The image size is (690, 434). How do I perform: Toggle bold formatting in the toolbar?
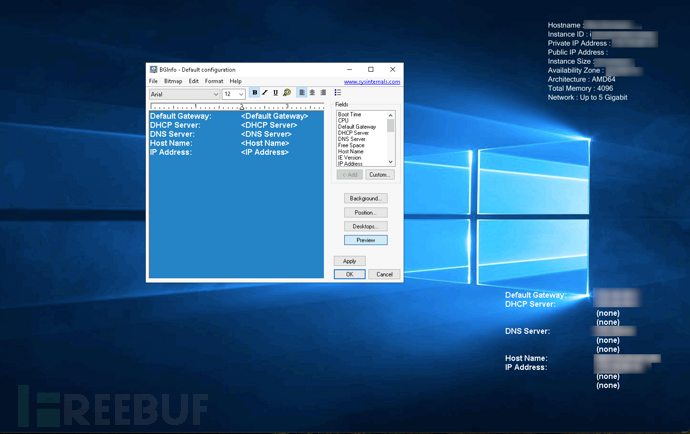tap(255, 93)
